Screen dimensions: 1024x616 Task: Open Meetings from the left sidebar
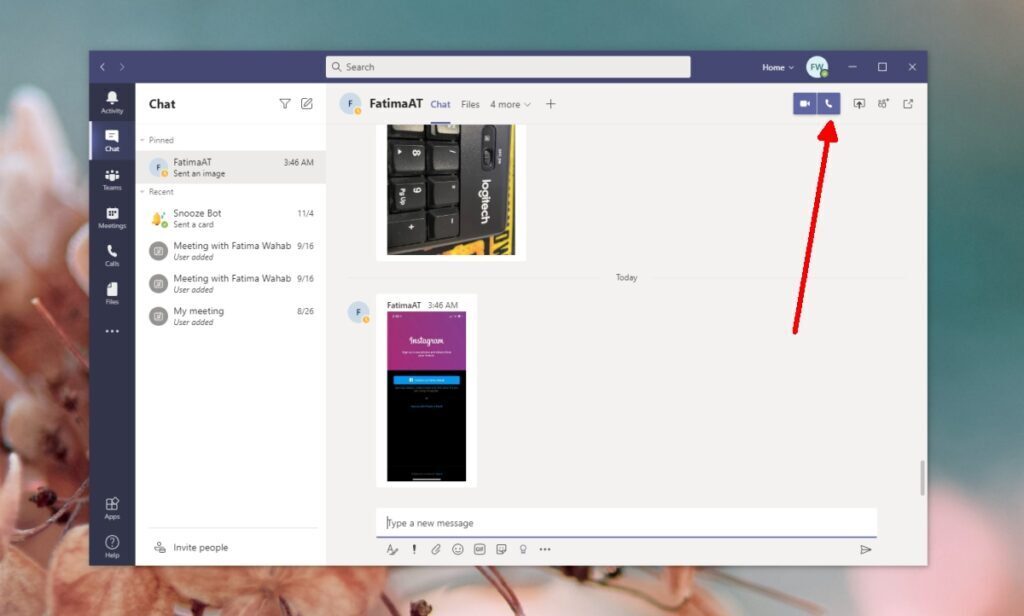coord(111,218)
